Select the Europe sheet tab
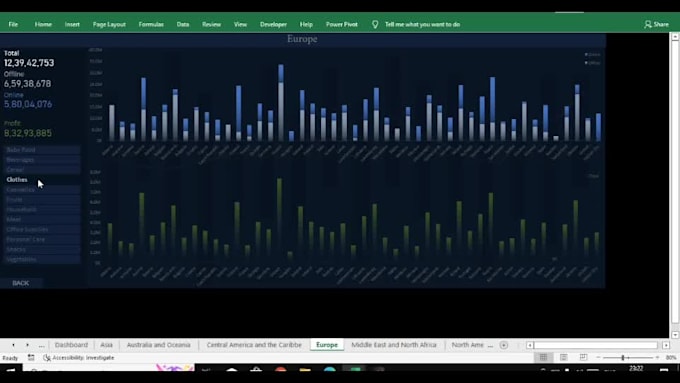The height and width of the screenshot is (383, 680). click(327, 345)
